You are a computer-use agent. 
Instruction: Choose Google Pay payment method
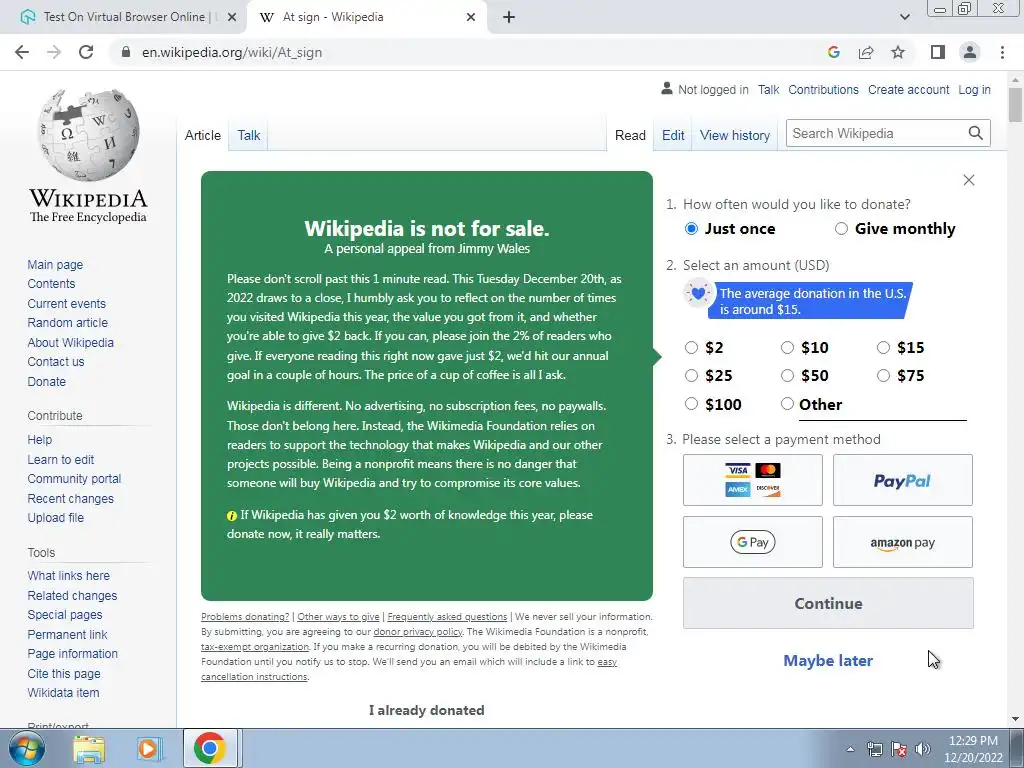pyautogui.click(x=752, y=542)
